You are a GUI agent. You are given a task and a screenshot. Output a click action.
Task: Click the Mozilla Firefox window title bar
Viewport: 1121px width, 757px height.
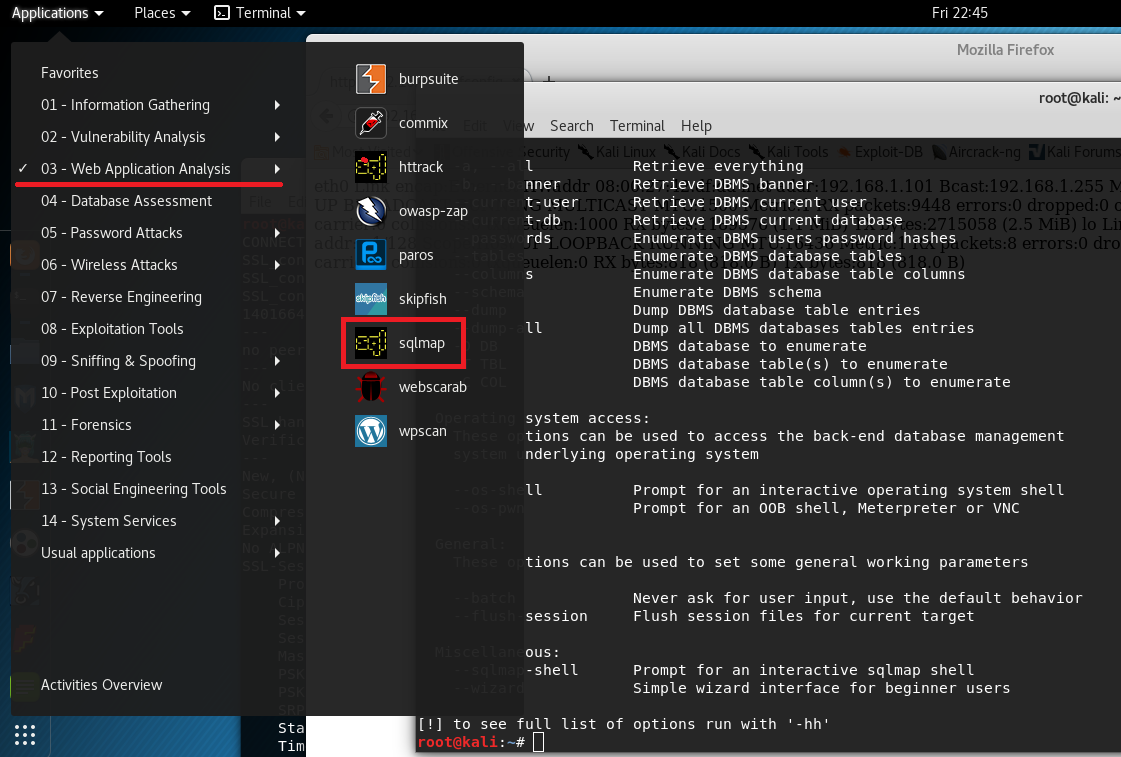1005,50
